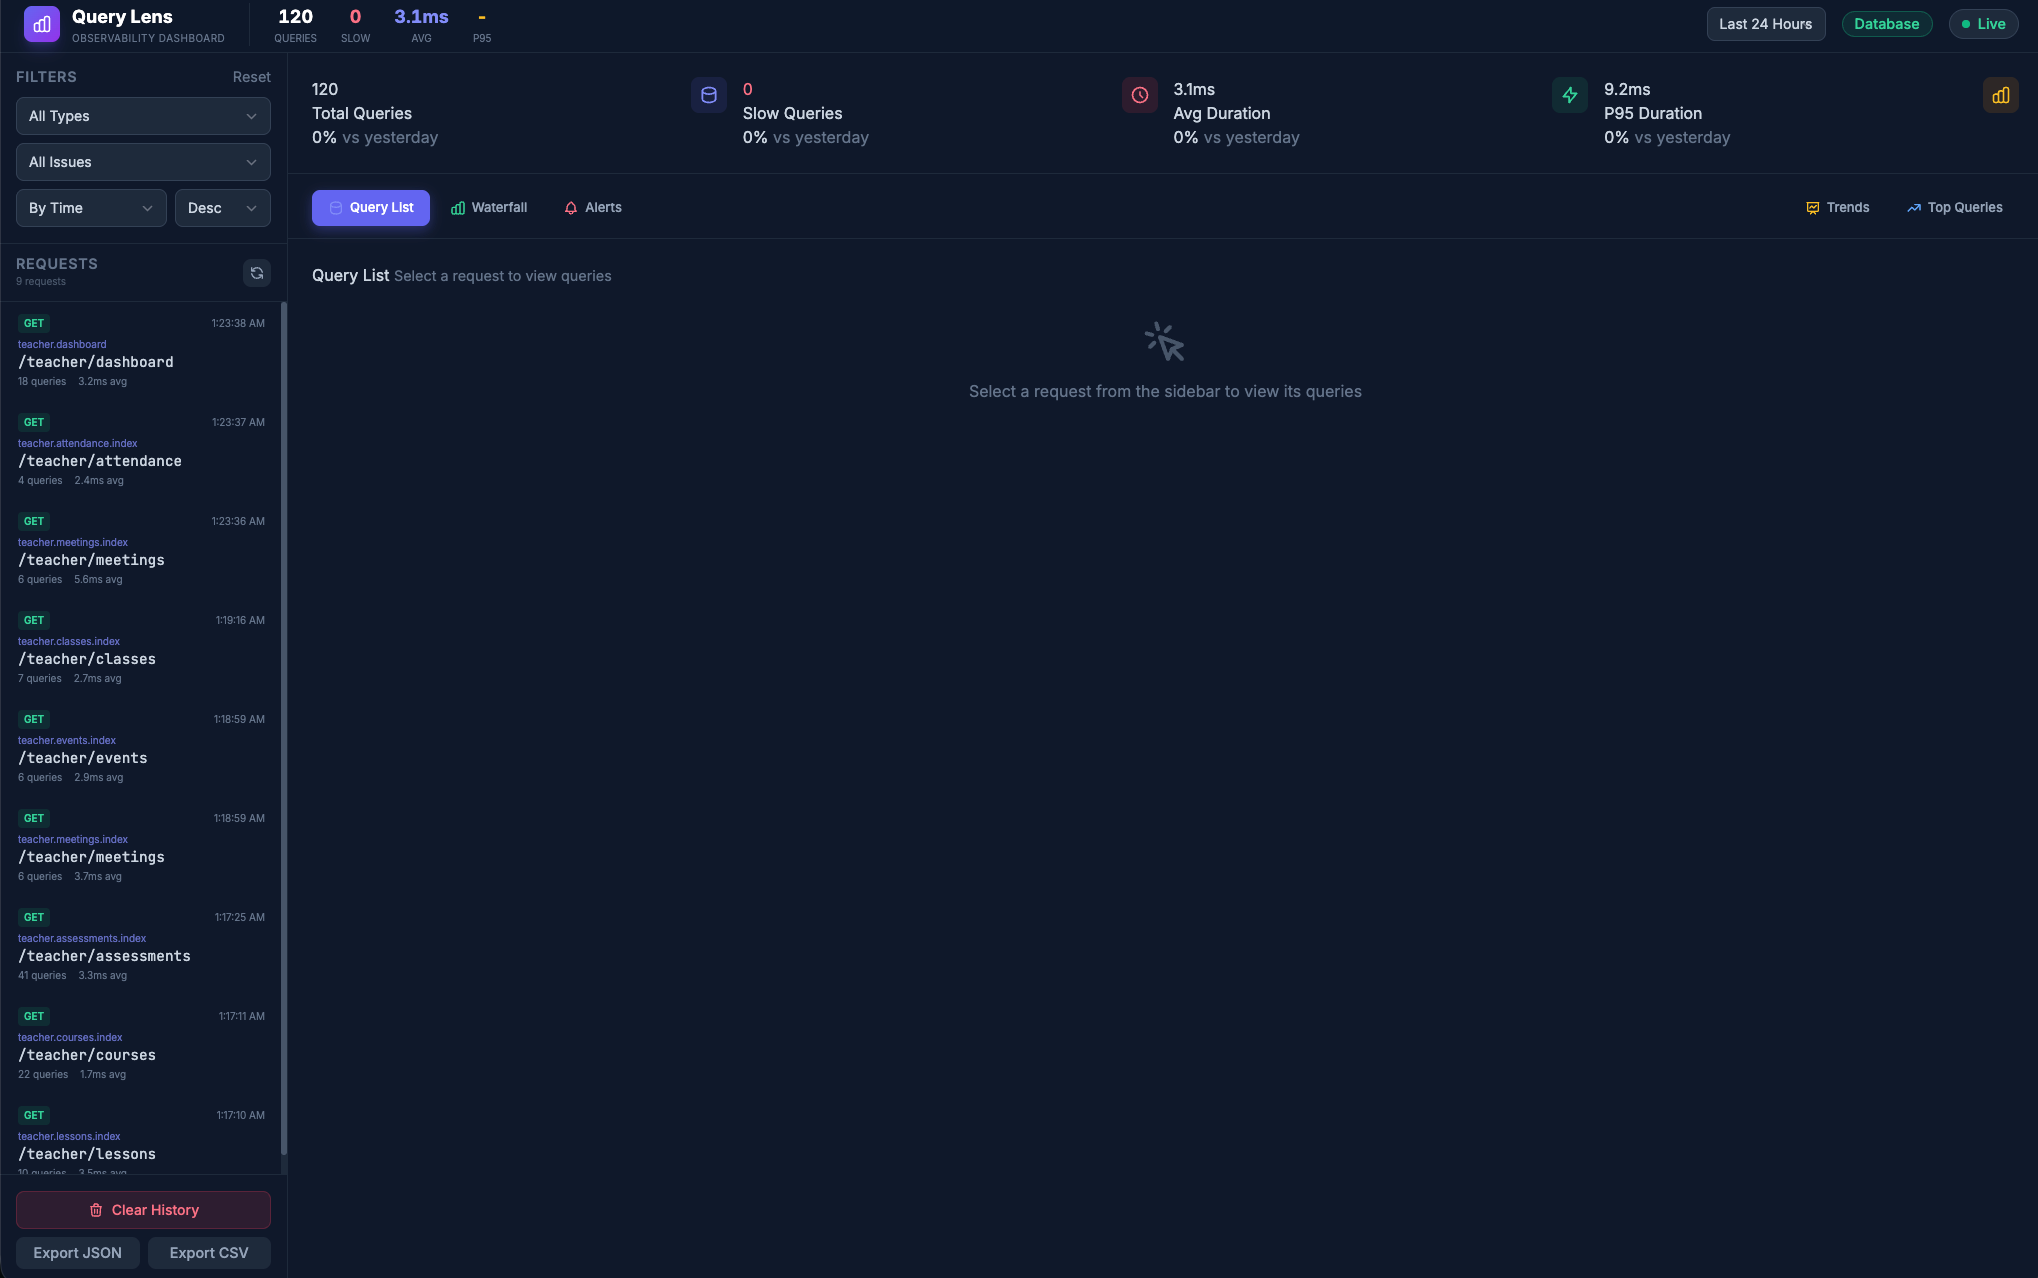
Task: Click the database icon on Slow Queries card
Action: (x=709, y=95)
